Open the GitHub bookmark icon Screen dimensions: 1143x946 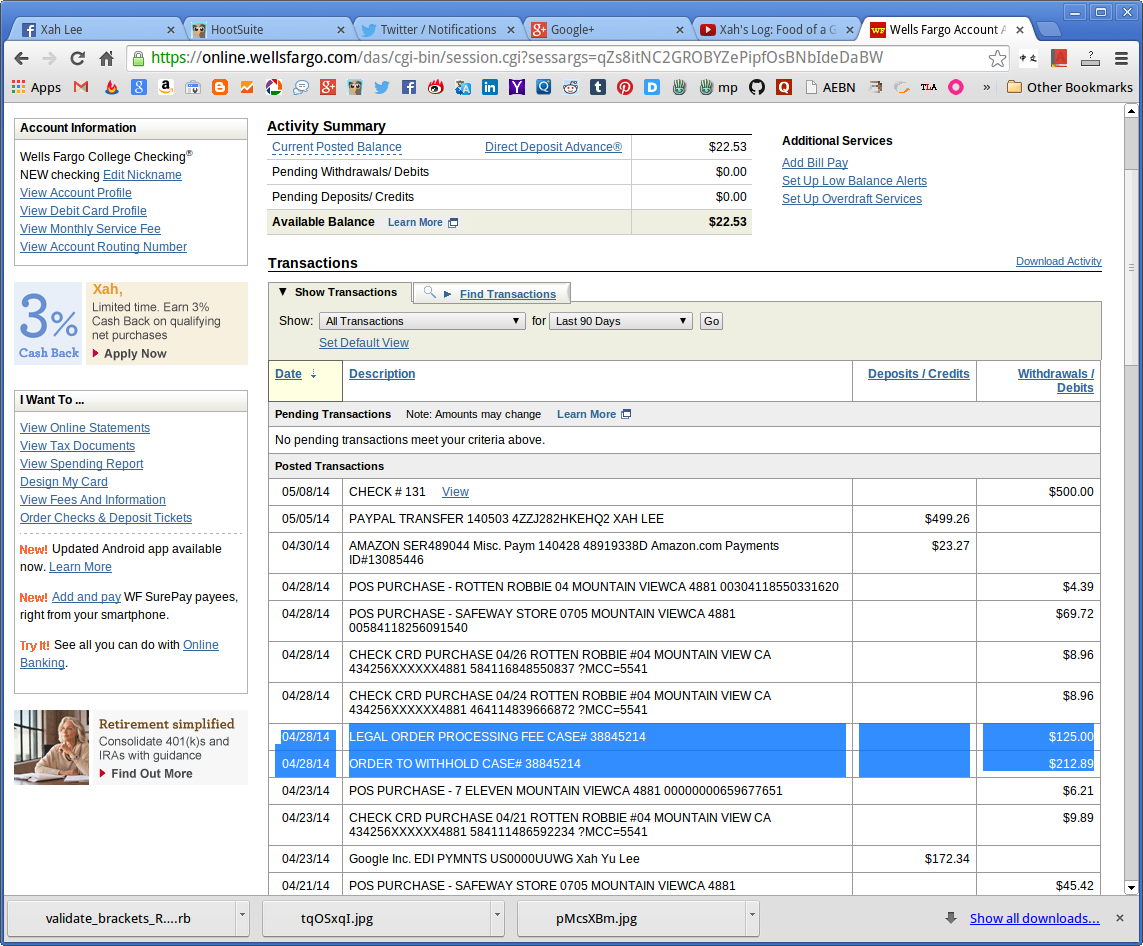click(757, 87)
